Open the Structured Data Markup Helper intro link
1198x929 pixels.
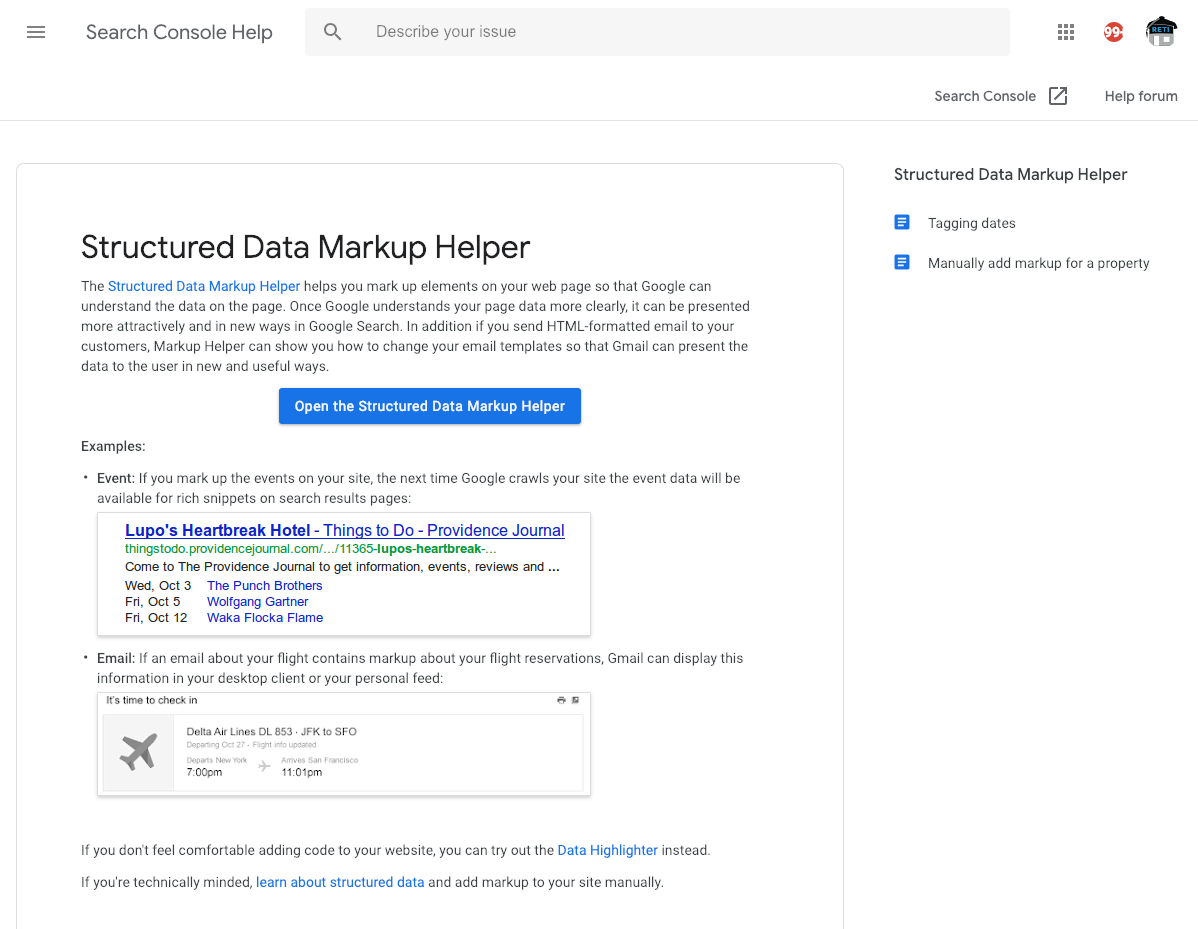204,286
